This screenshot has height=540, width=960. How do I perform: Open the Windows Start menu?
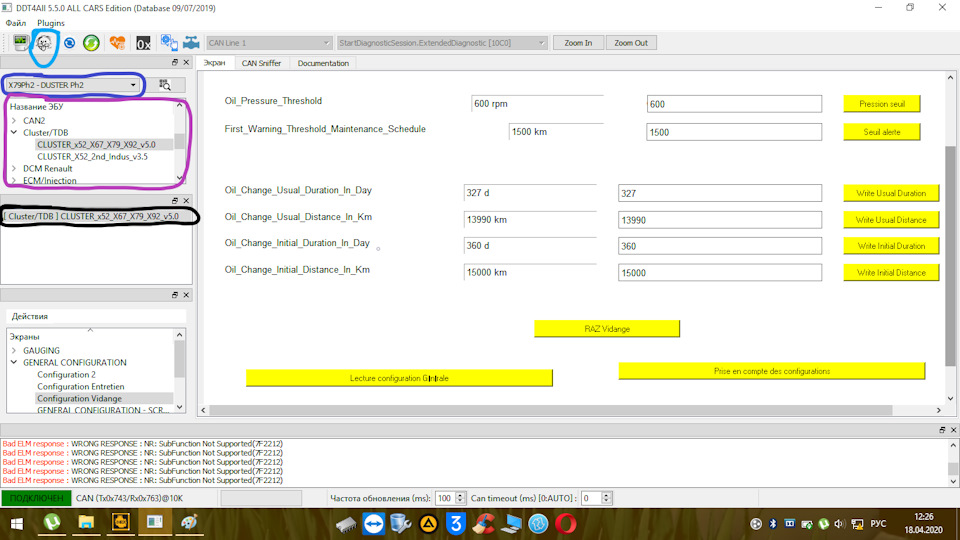tap(17, 524)
